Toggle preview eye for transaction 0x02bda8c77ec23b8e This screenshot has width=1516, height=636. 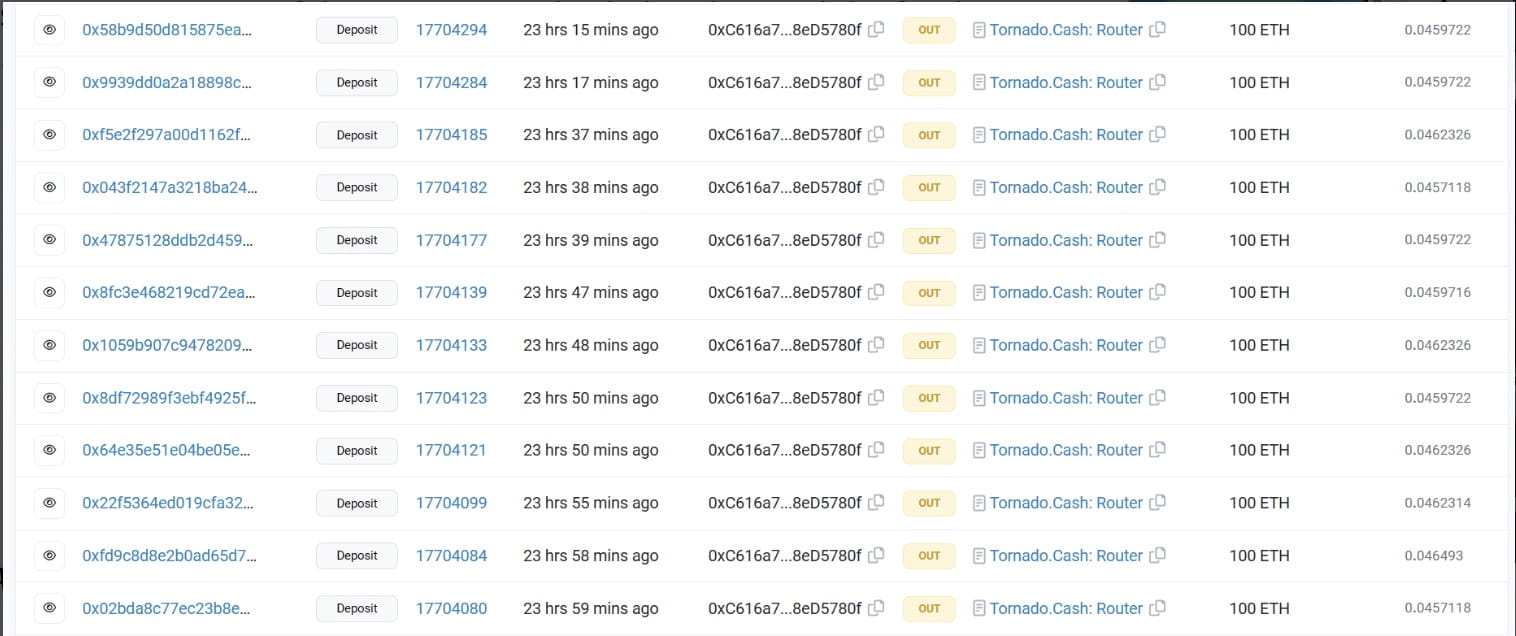point(49,608)
